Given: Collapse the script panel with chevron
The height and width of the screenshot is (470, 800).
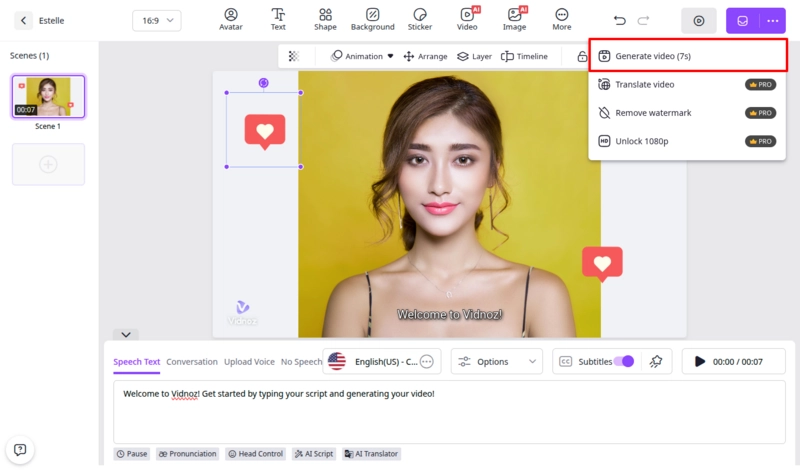Looking at the screenshot, I should pos(126,334).
